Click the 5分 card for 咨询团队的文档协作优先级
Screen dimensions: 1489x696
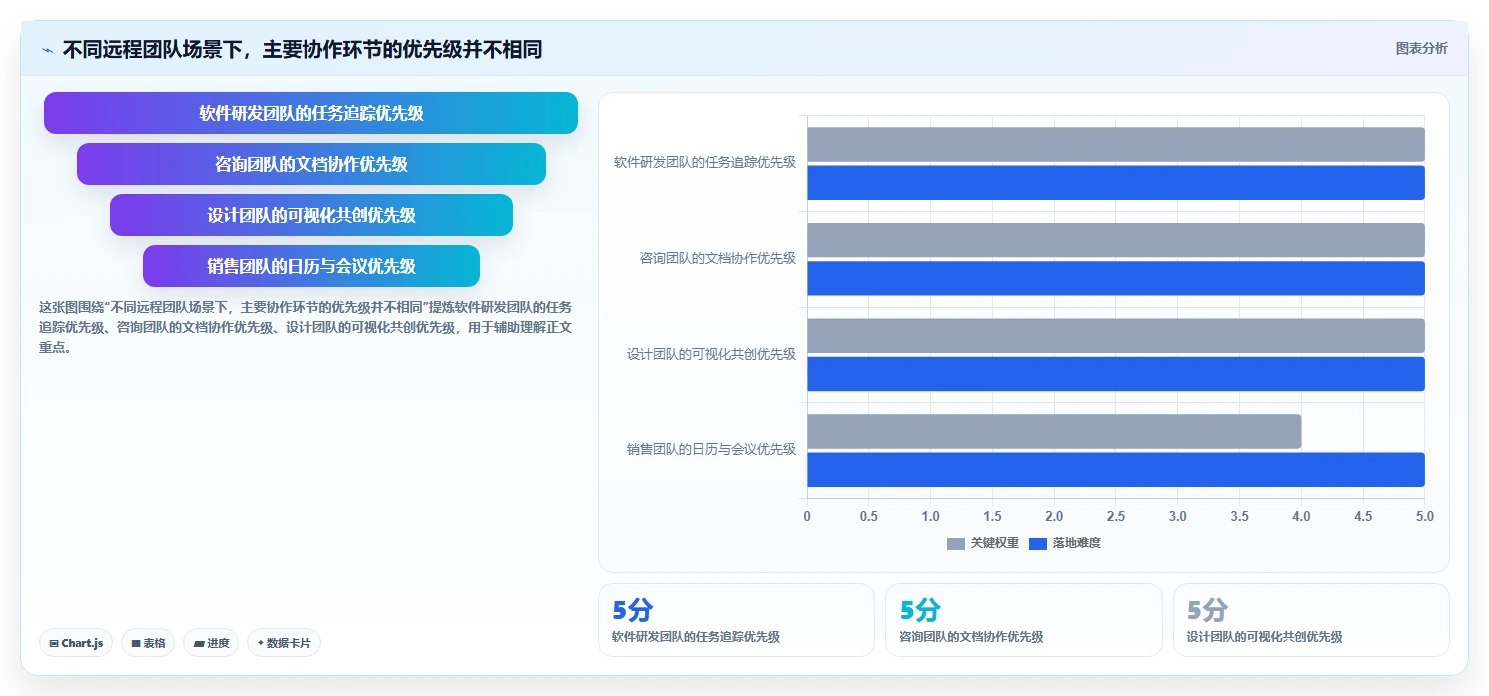click(1024, 620)
